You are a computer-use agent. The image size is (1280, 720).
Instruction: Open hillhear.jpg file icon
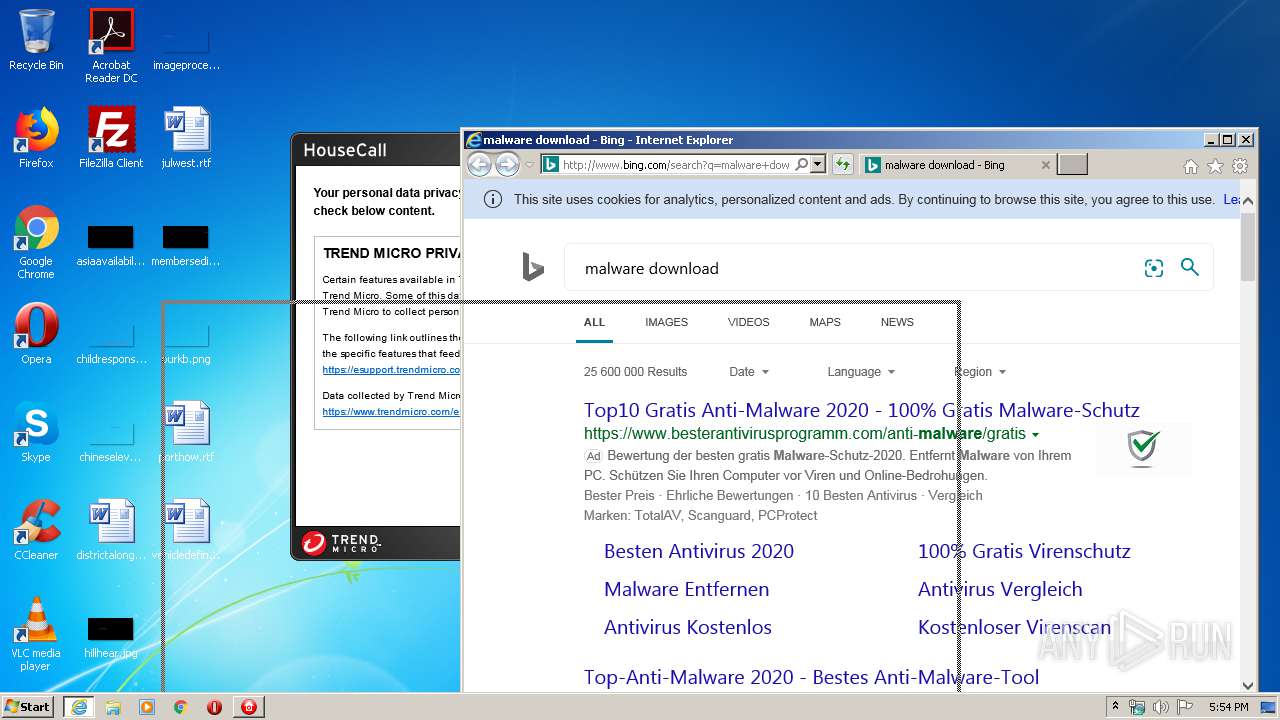(x=111, y=635)
